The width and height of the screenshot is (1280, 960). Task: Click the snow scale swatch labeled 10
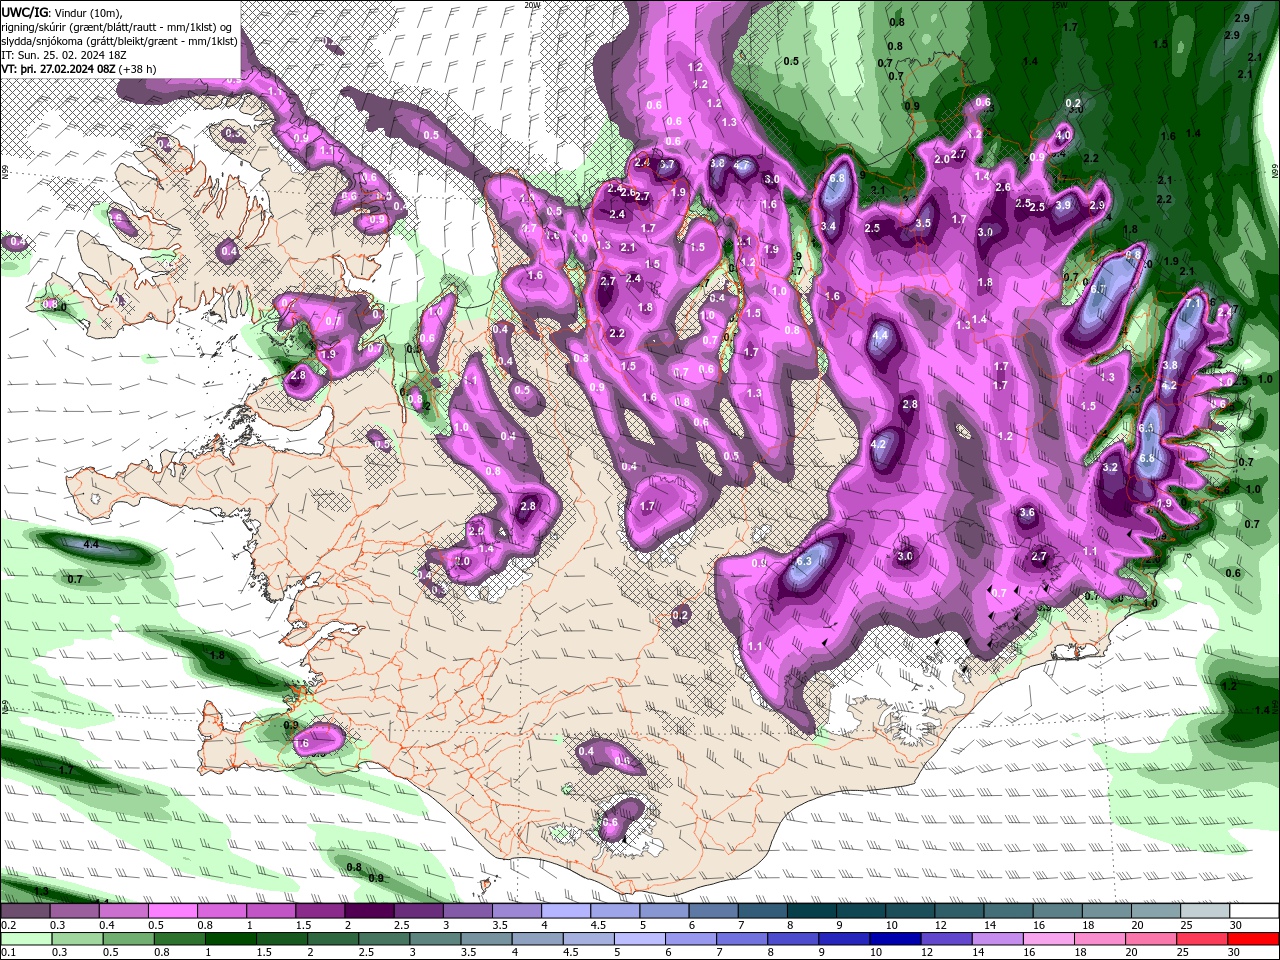pos(909,911)
